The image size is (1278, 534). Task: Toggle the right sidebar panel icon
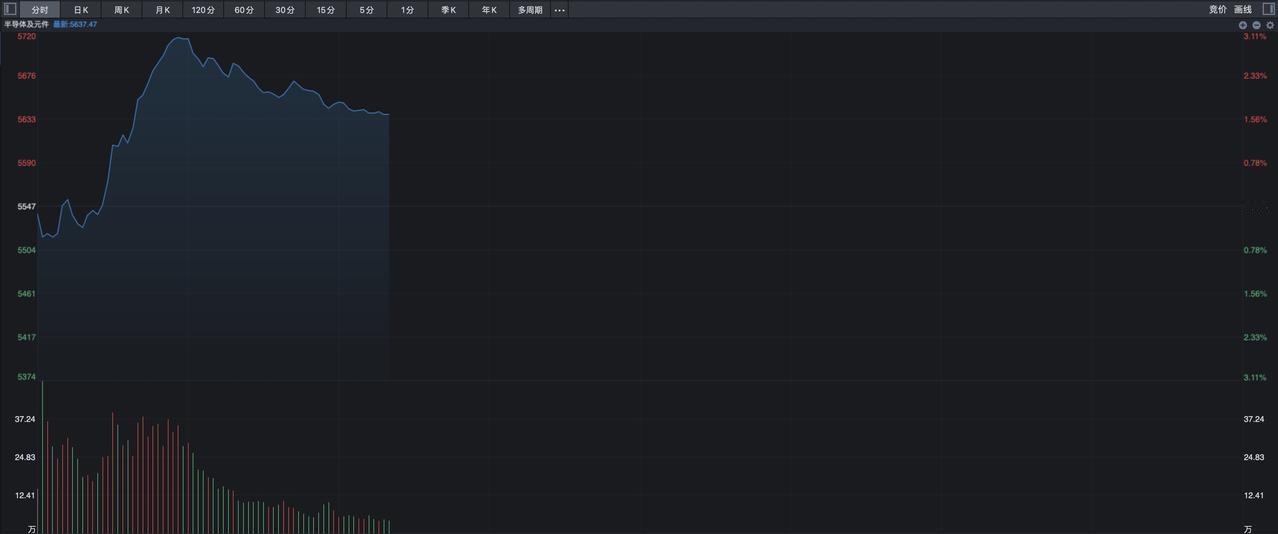[1267, 9]
